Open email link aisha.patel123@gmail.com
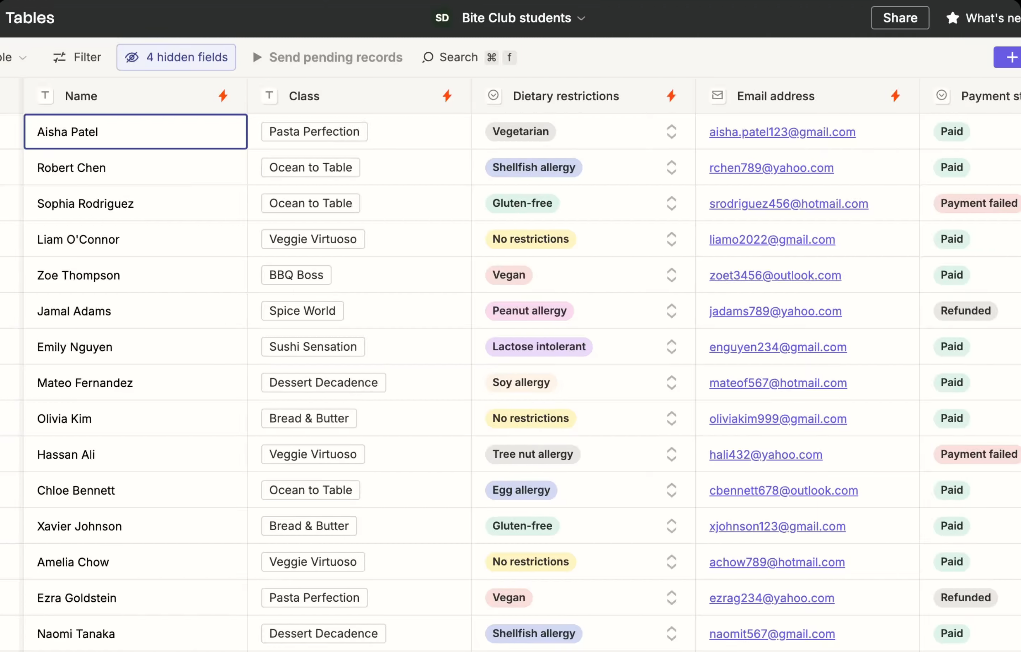The width and height of the screenshot is (1021, 652). (x=782, y=132)
